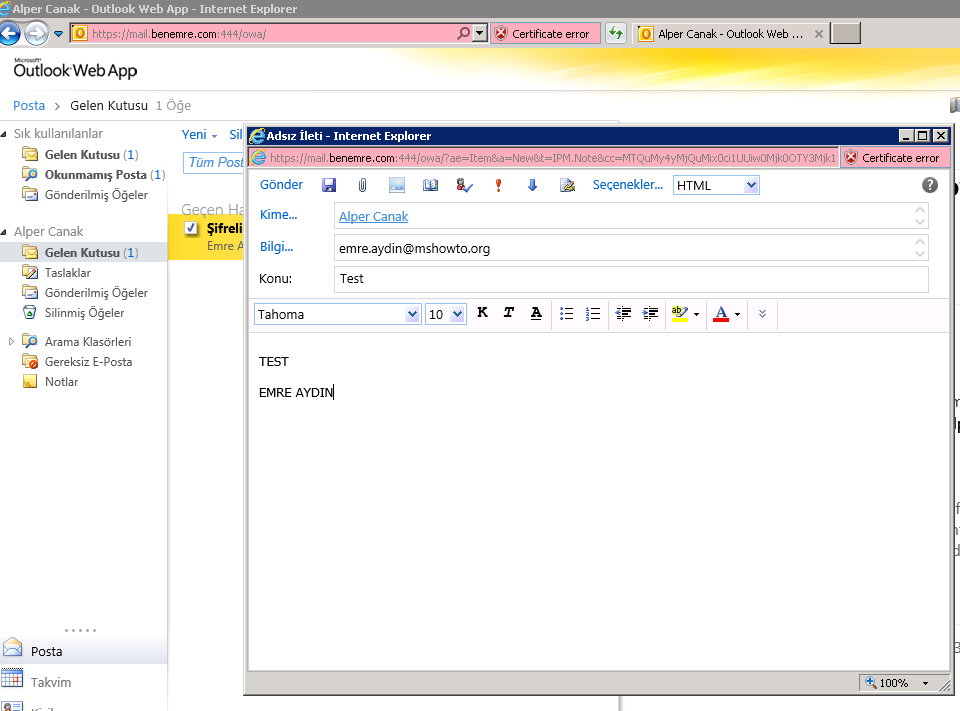Set high importance with the red exclamation

498,185
